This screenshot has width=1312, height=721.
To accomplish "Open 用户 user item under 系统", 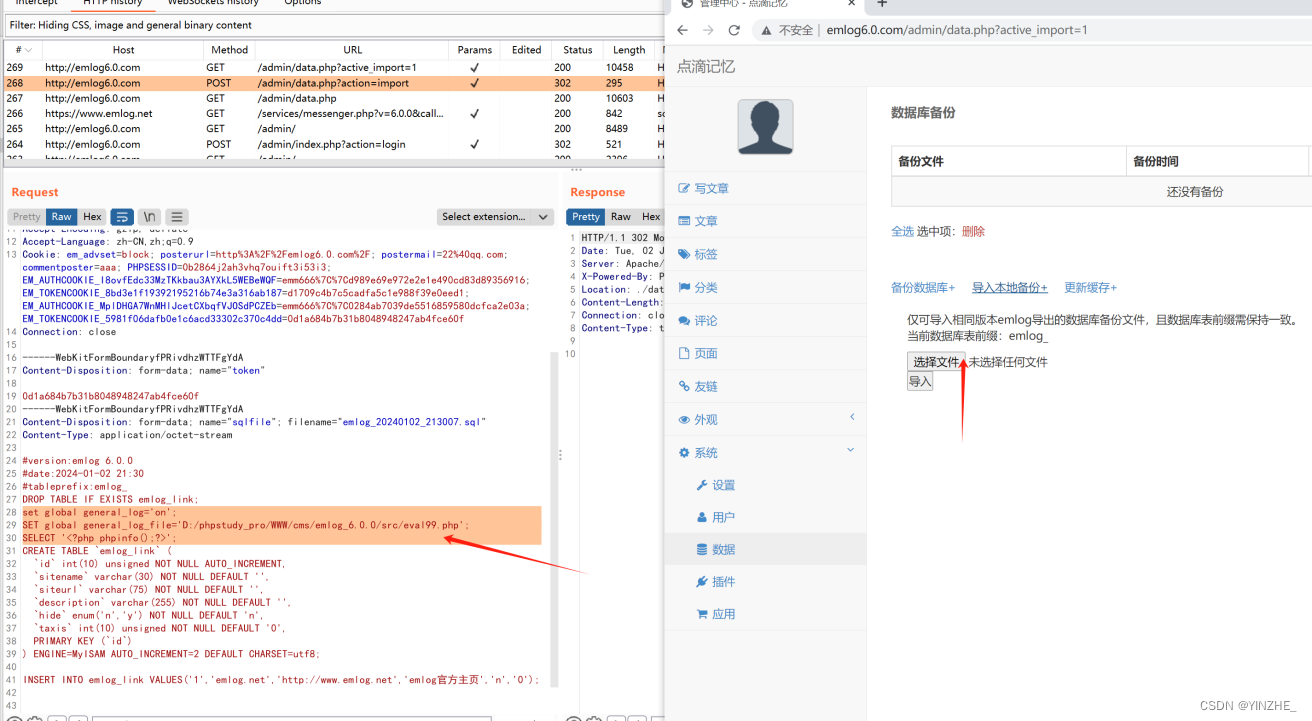I will pos(716,517).
